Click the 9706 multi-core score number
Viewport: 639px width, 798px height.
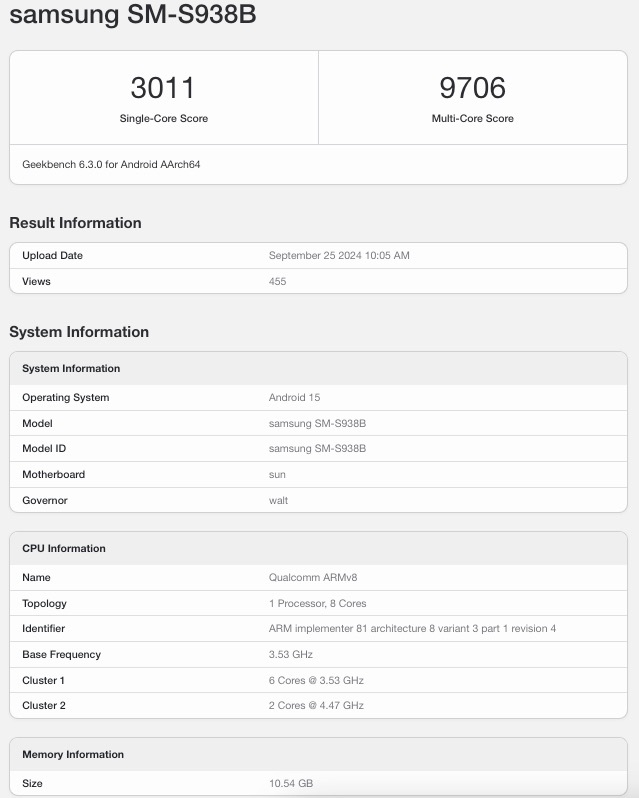(x=472, y=88)
